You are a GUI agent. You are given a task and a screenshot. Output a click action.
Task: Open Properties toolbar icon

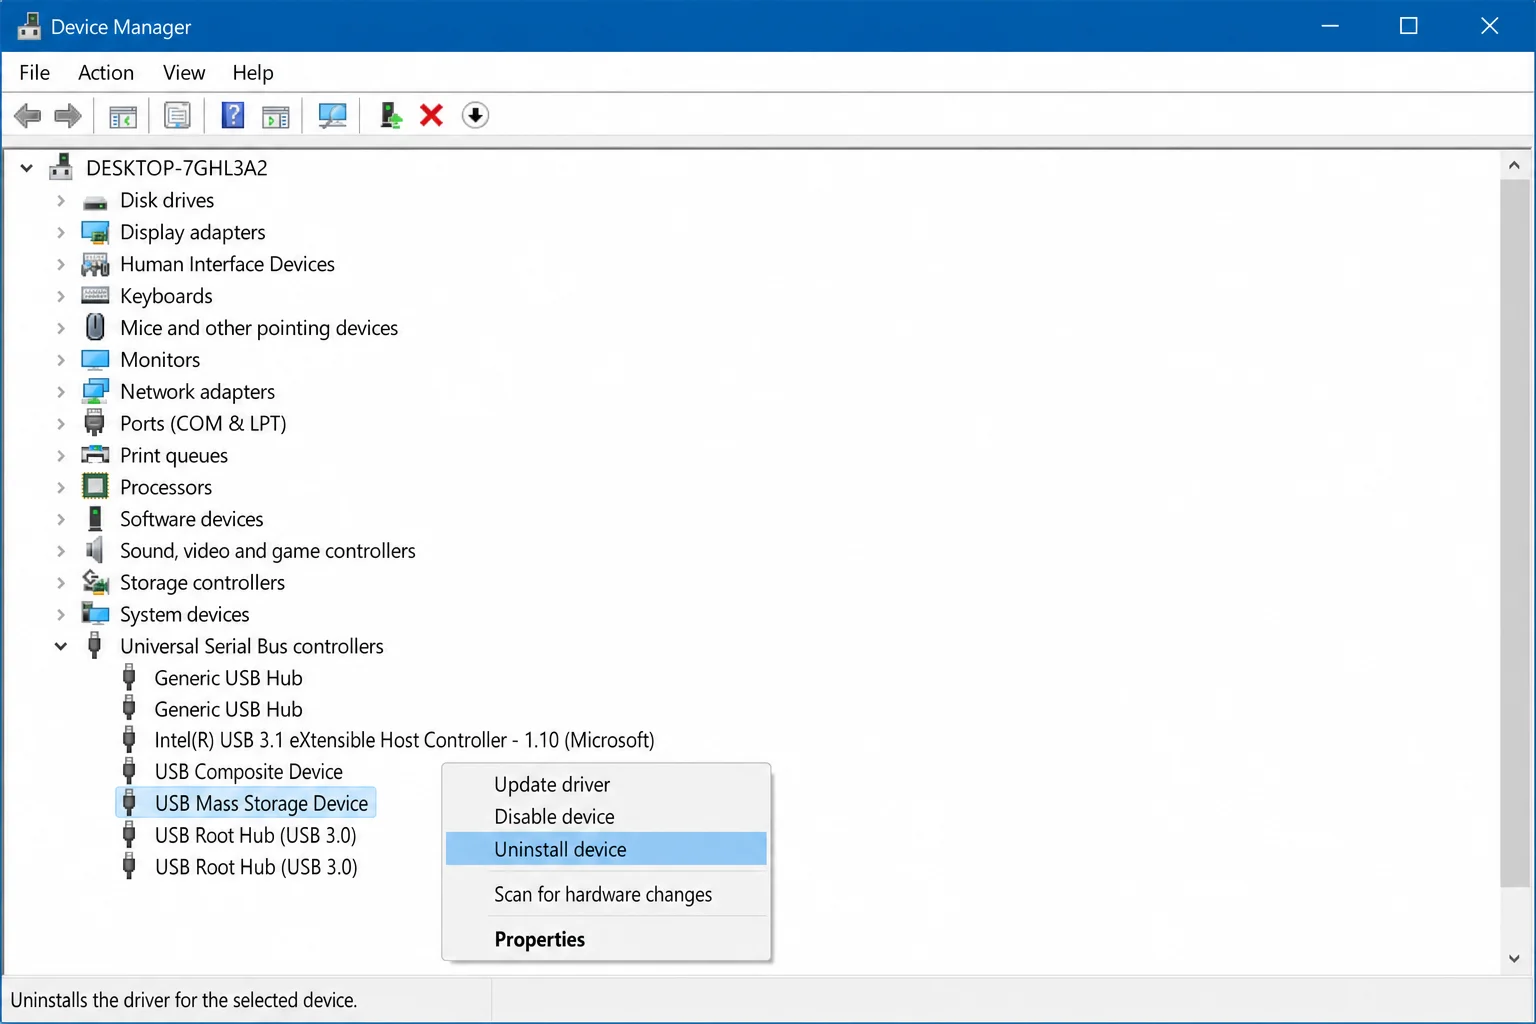[177, 116]
